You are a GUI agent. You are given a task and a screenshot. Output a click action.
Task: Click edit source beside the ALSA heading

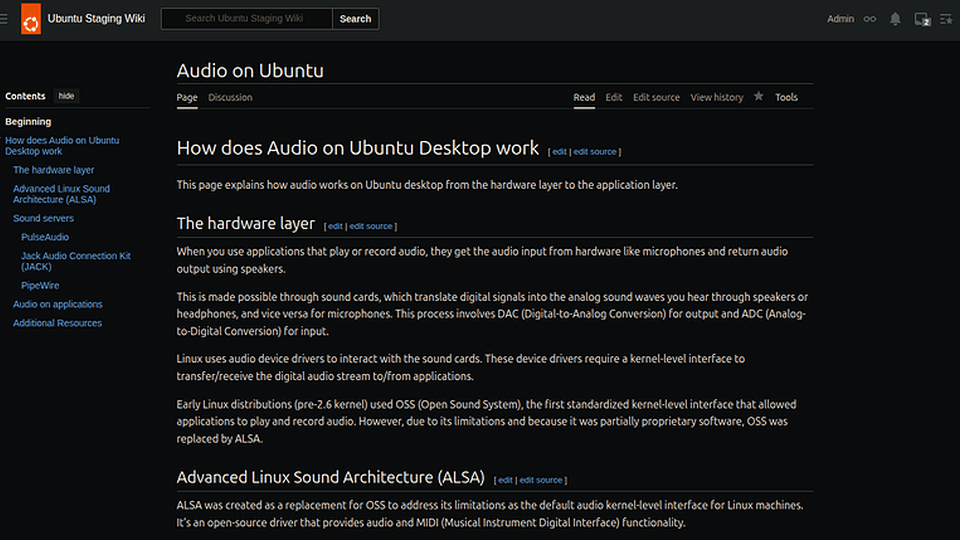(541, 480)
